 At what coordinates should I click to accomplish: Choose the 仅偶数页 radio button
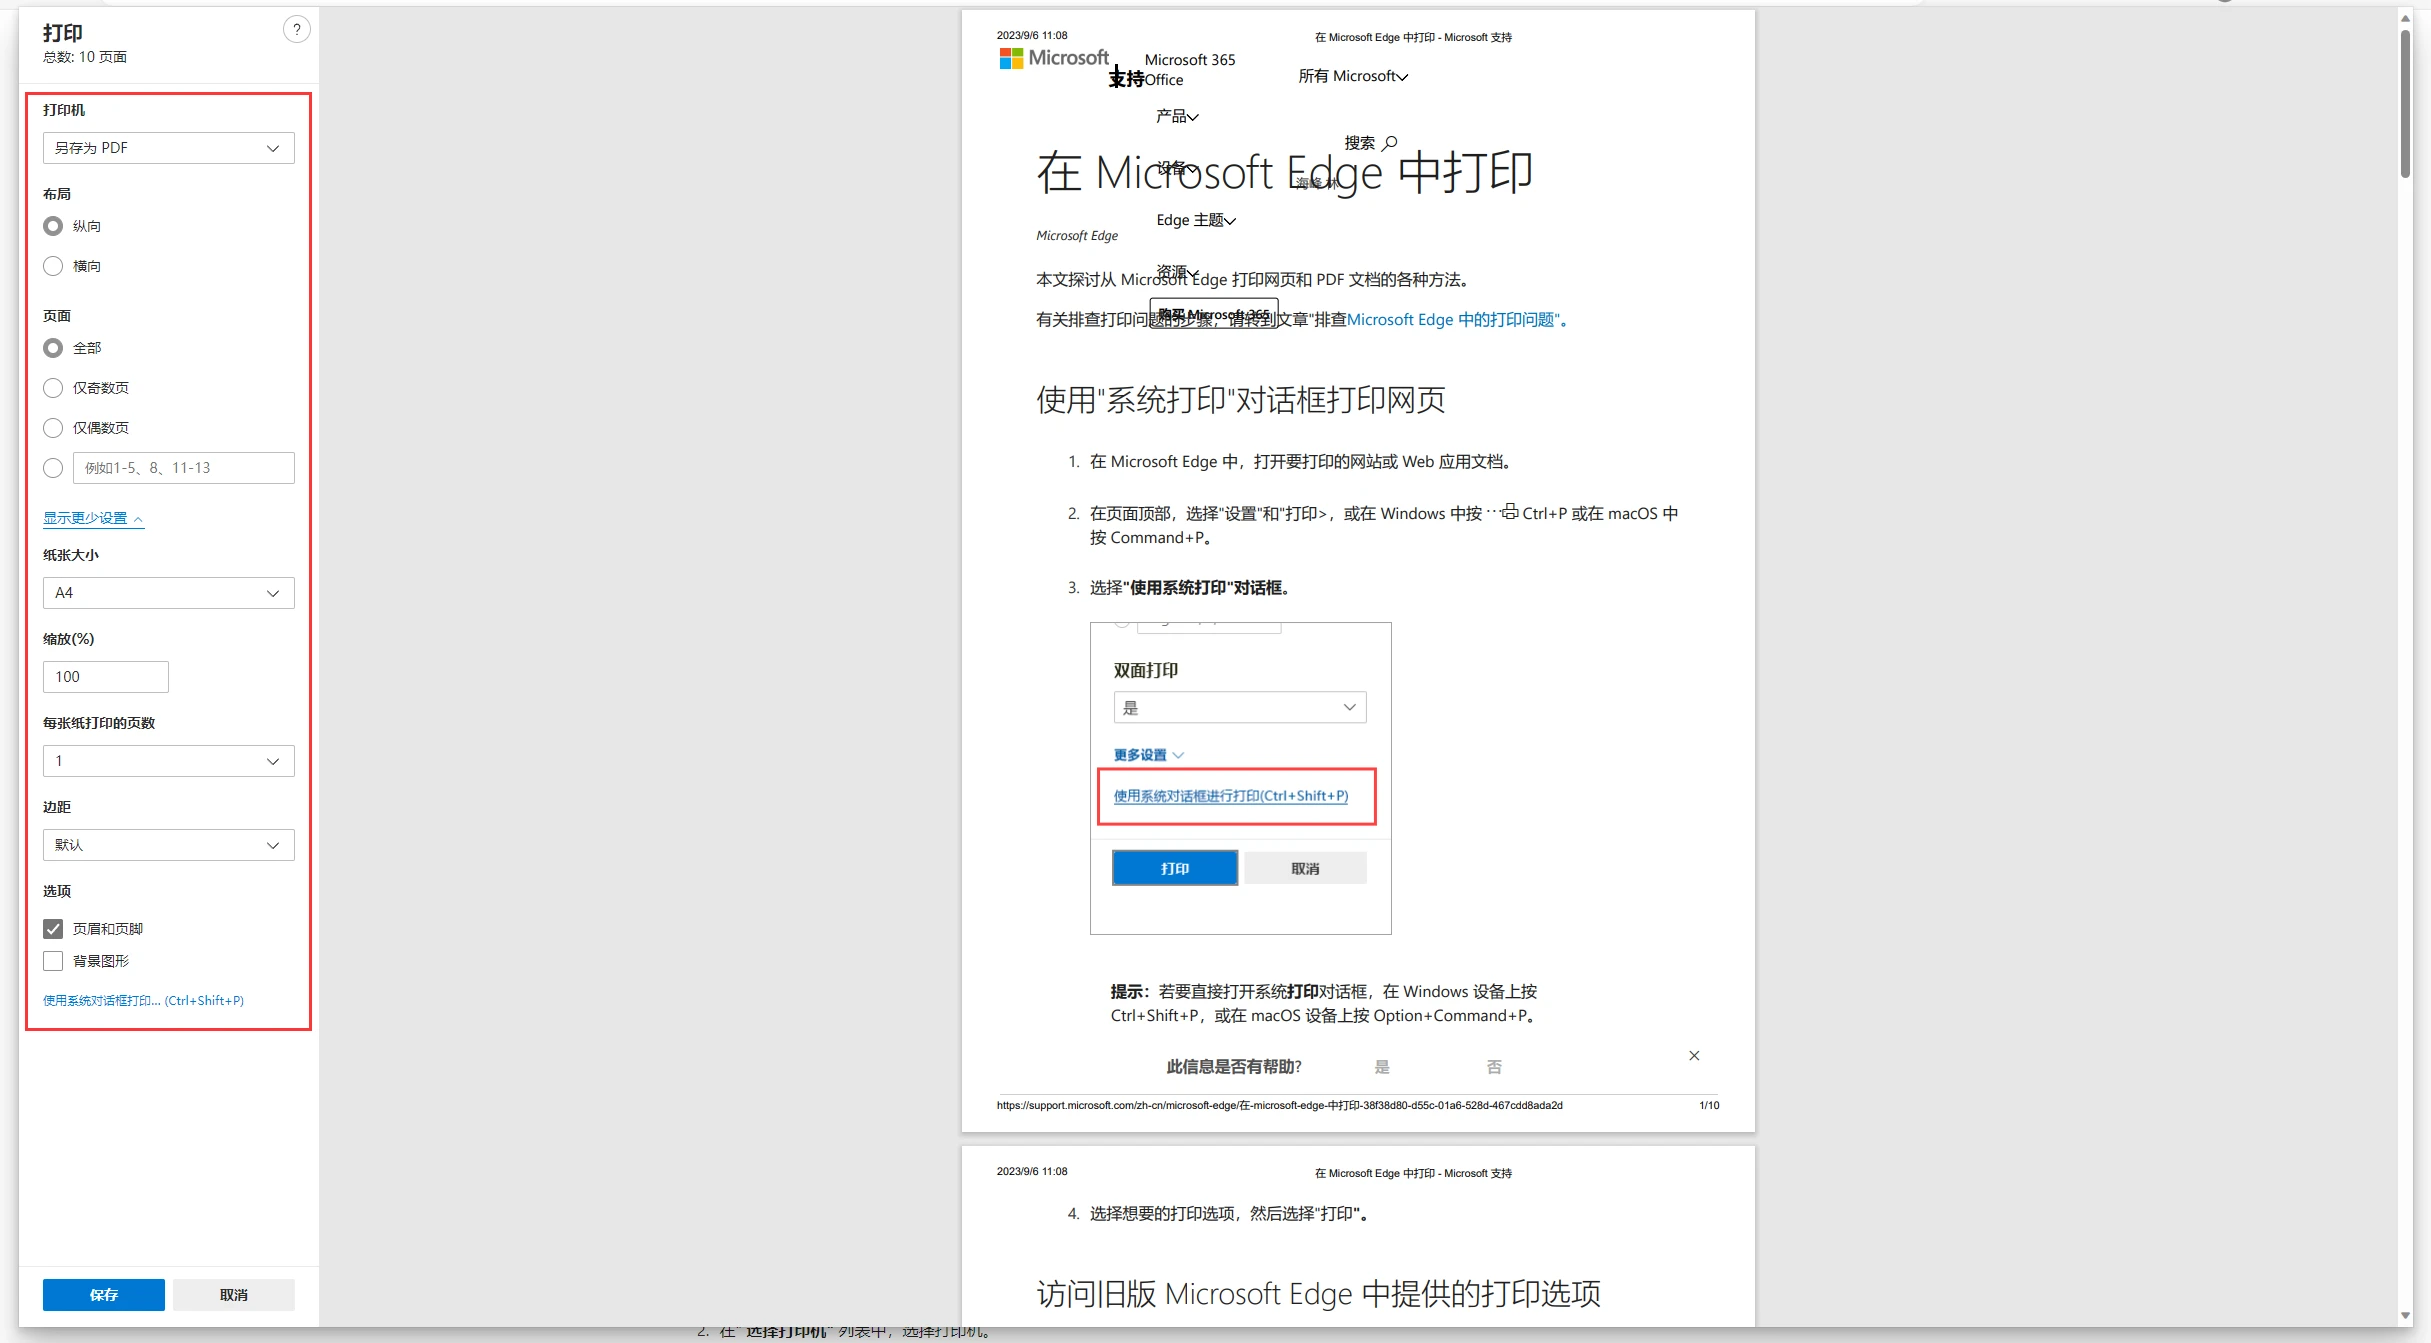pyautogui.click(x=53, y=428)
